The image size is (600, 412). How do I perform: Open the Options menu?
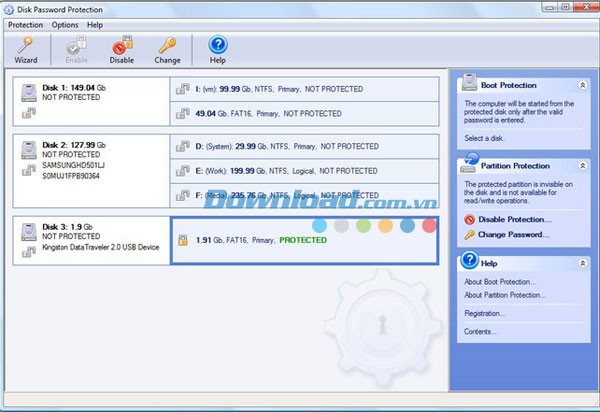pyautogui.click(x=65, y=25)
